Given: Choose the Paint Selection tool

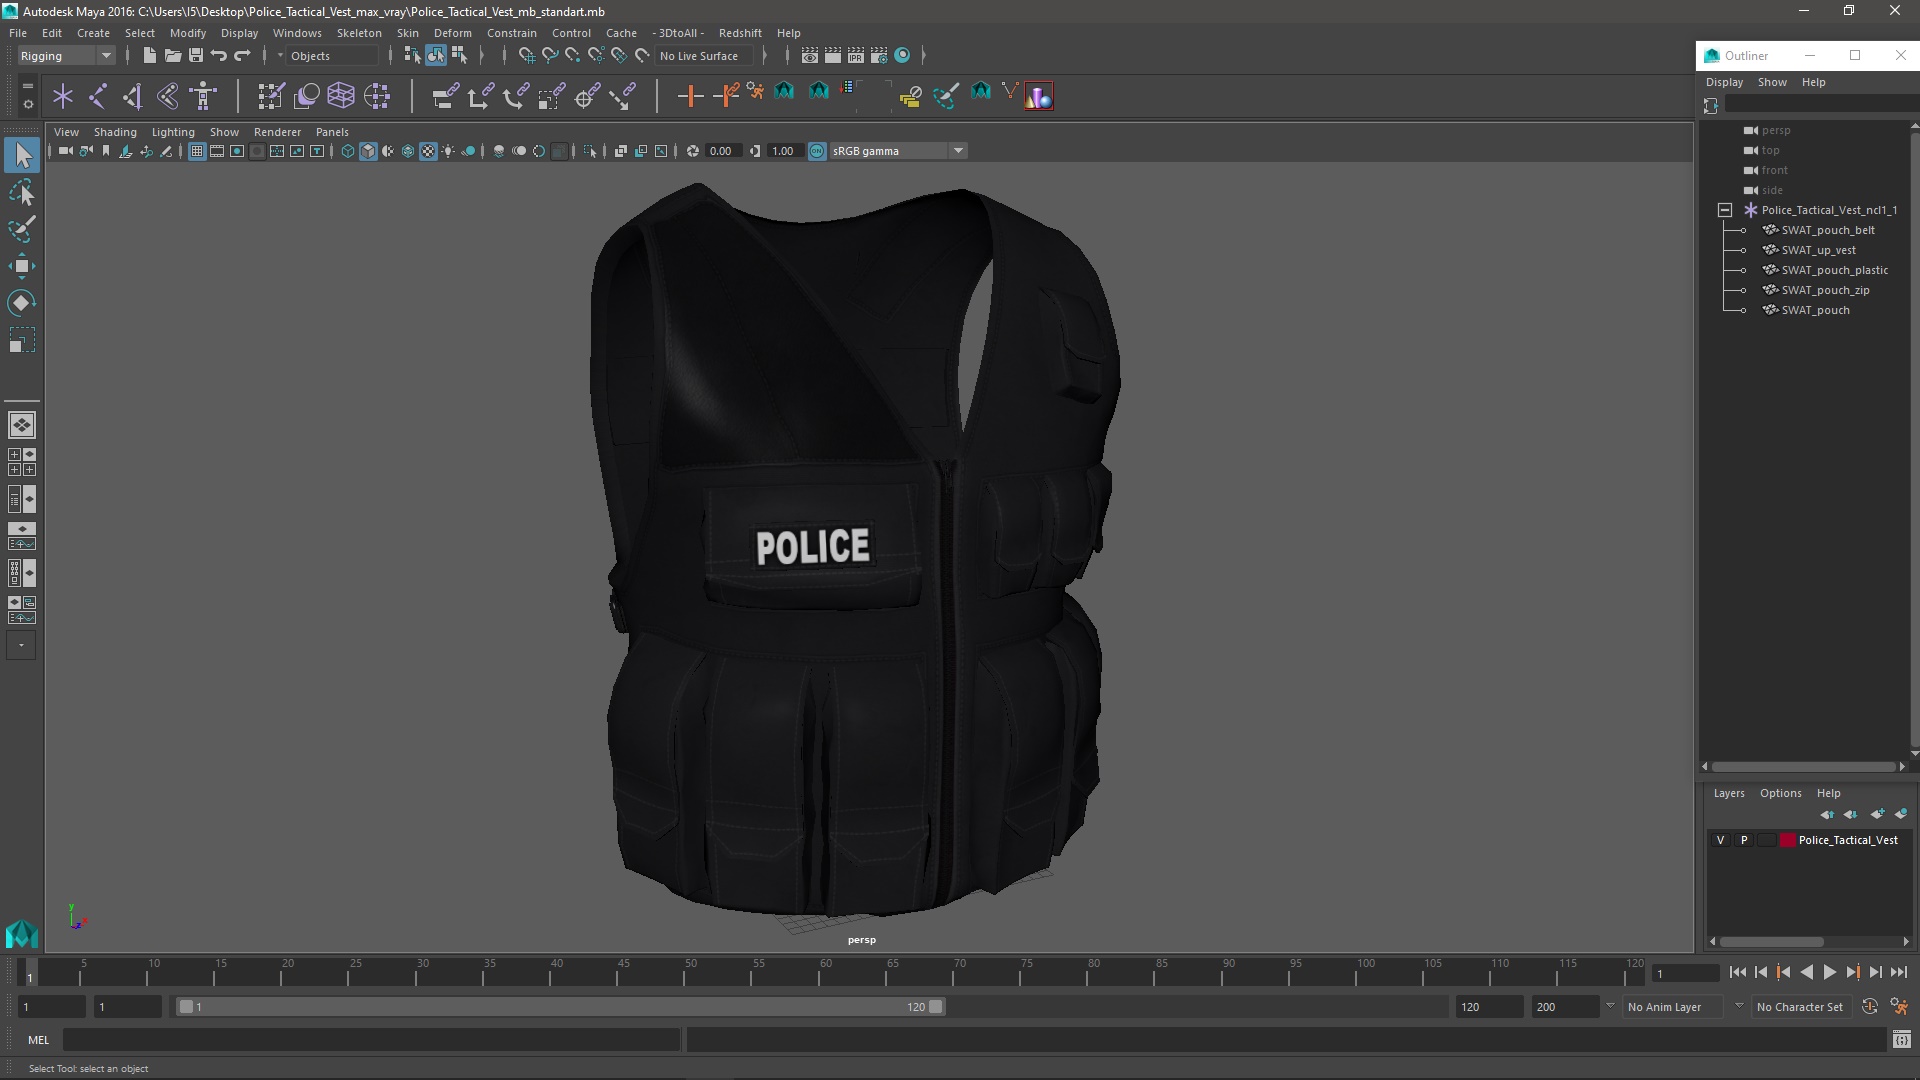Looking at the screenshot, I should coord(22,229).
